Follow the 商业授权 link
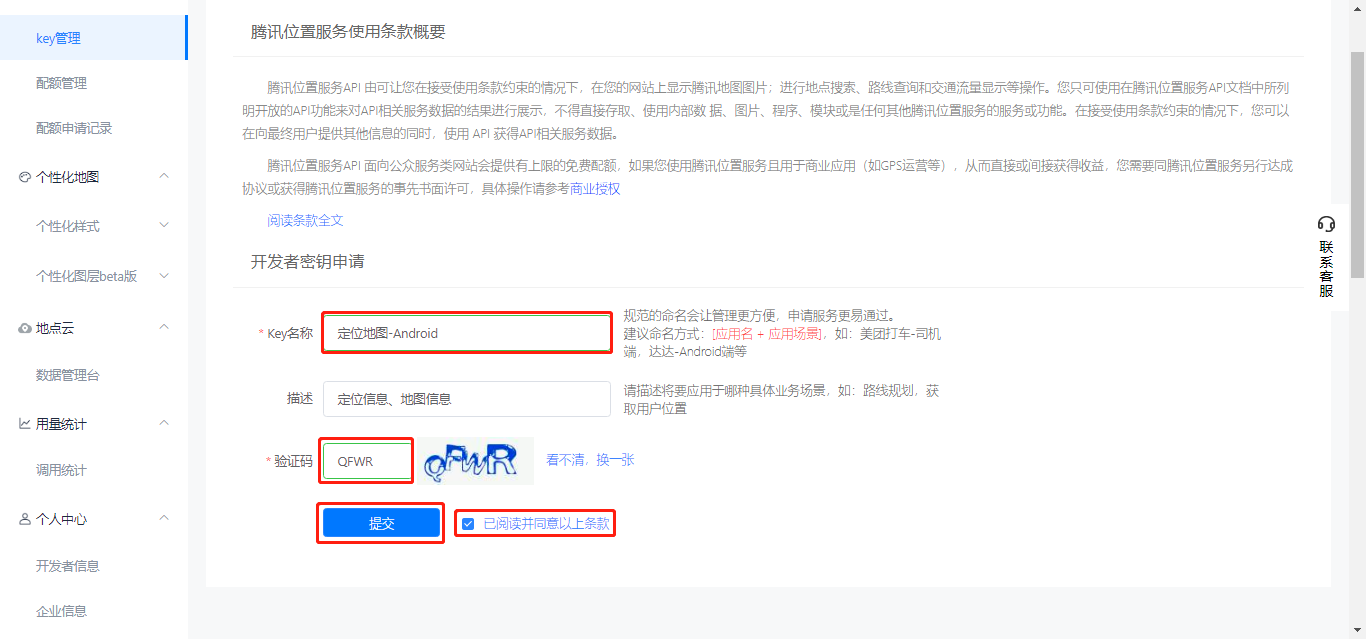The image size is (1366, 639). [595, 188]
